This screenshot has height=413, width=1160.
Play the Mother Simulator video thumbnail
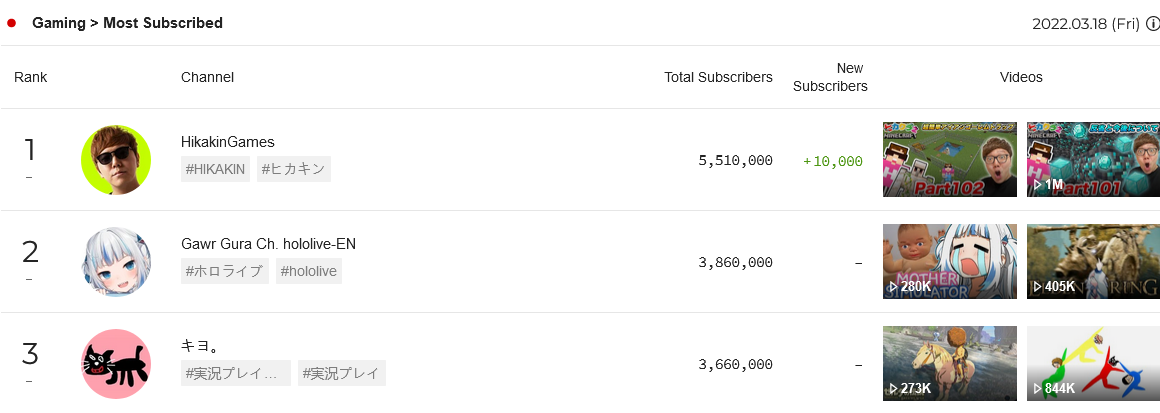950,262
